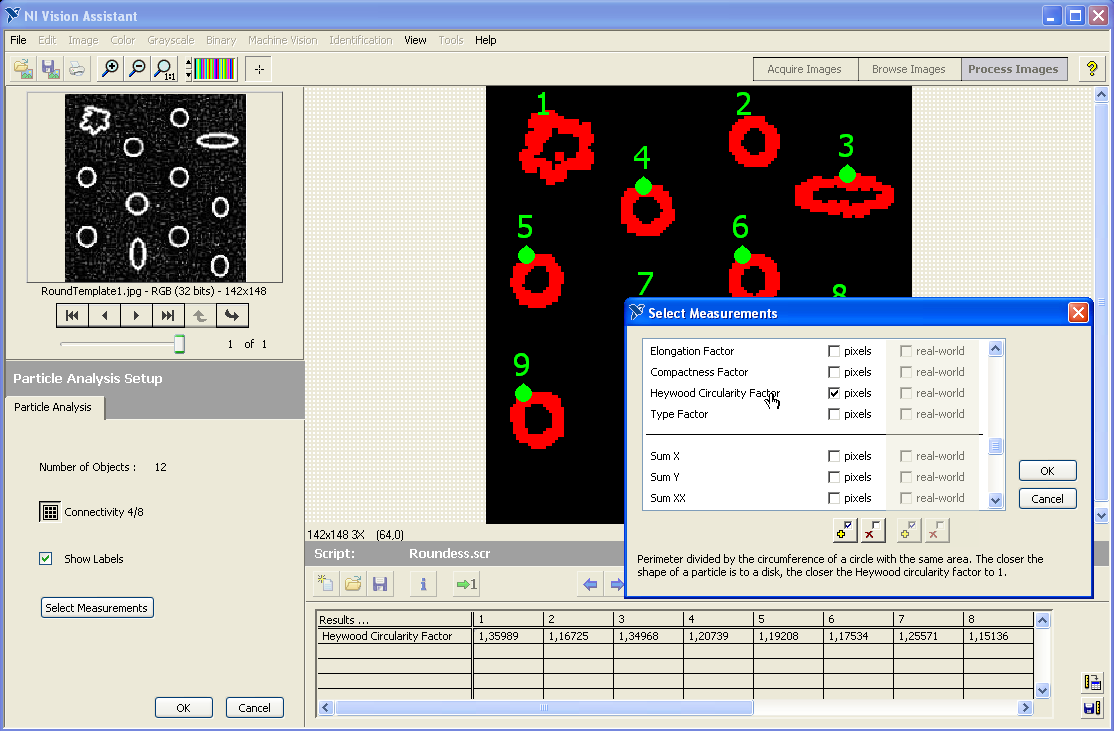
Task: Click the script info icon
Action: coord(423,584)
